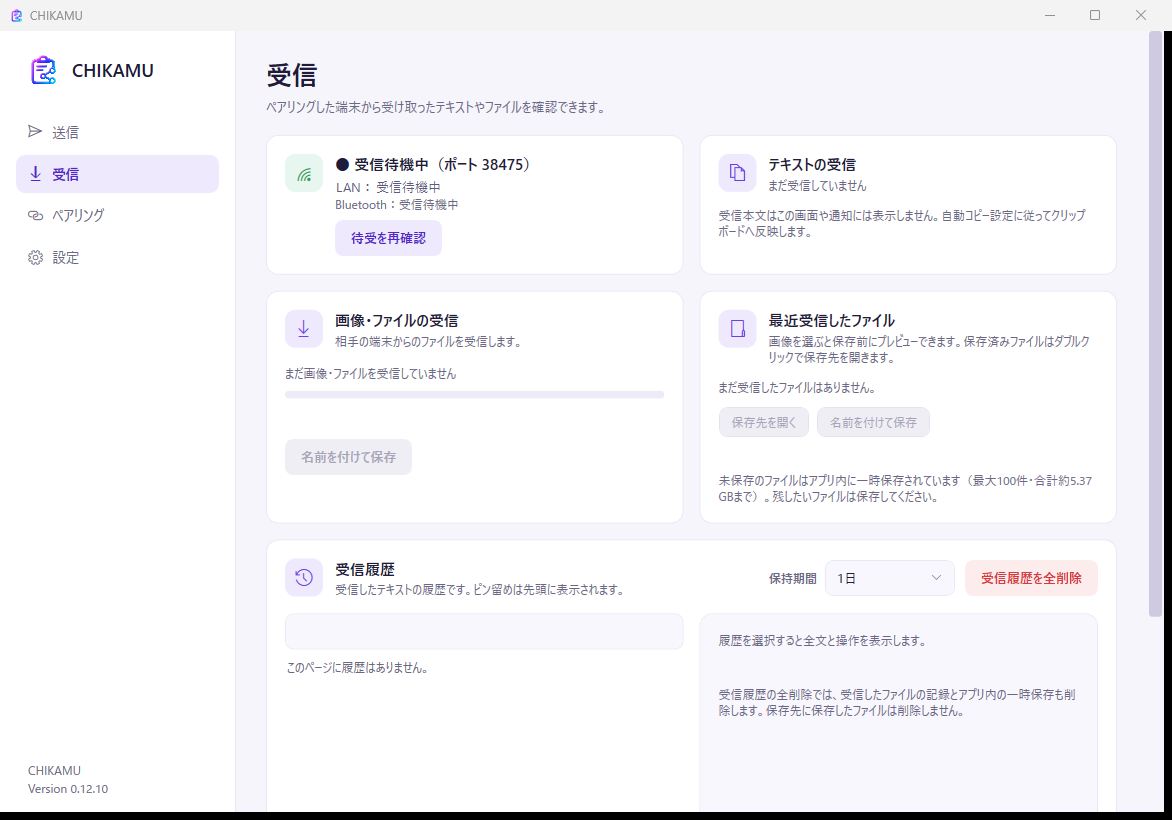Image resolution: width=1172 pixels, height=820 pixels.
Task: Click the download icon in 画像・ファイルの受信 card
Action: pyautogui.click(x=303, y=329)
